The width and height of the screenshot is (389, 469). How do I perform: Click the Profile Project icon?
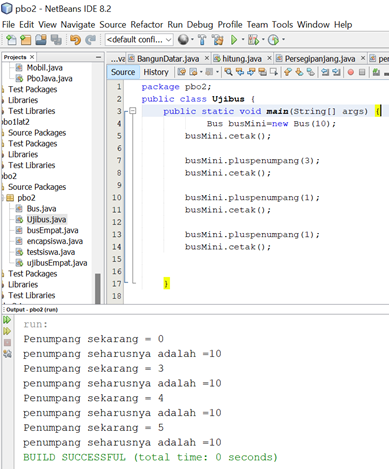point(273,40)
